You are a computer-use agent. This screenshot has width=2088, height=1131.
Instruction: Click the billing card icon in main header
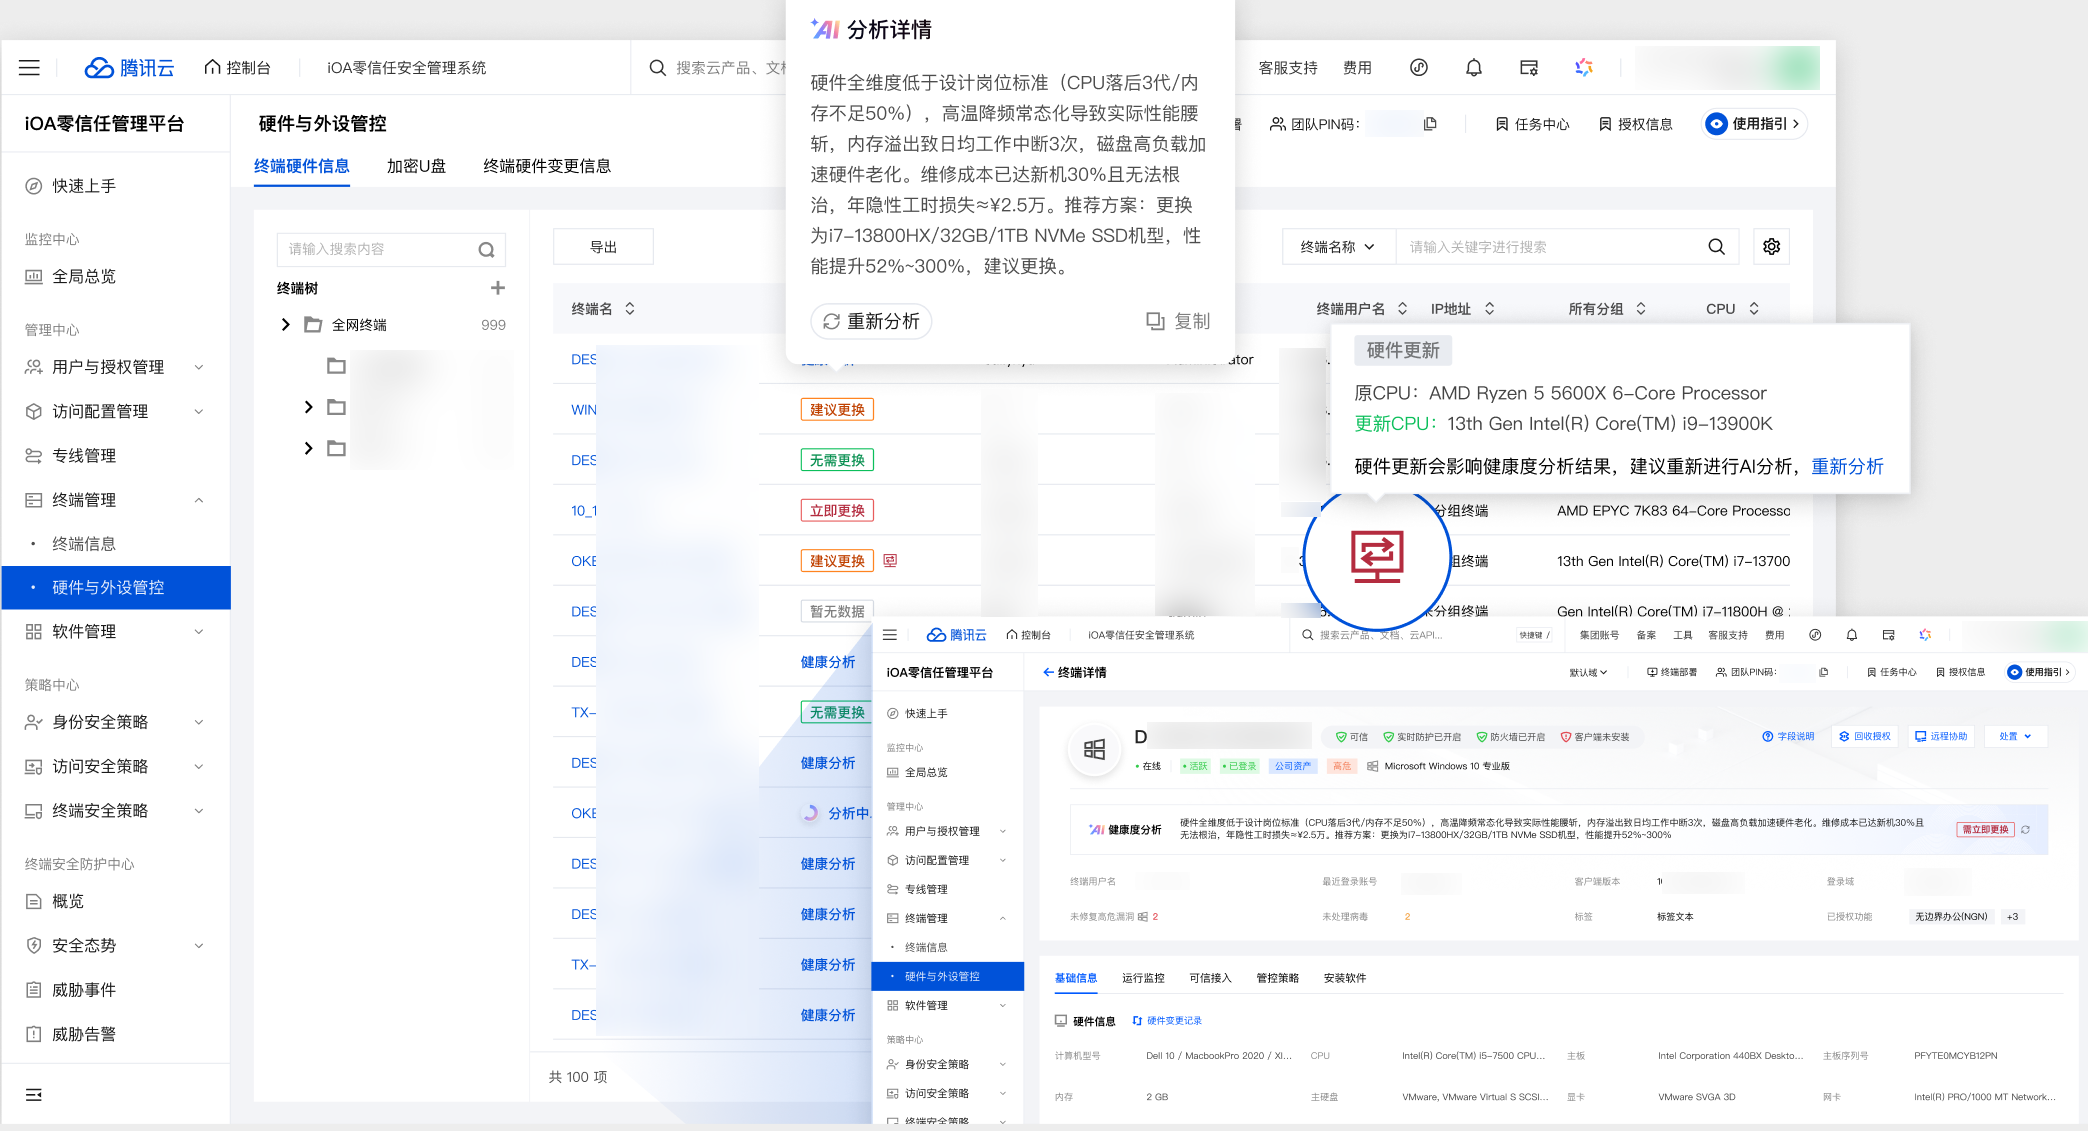pos(1529,68)
